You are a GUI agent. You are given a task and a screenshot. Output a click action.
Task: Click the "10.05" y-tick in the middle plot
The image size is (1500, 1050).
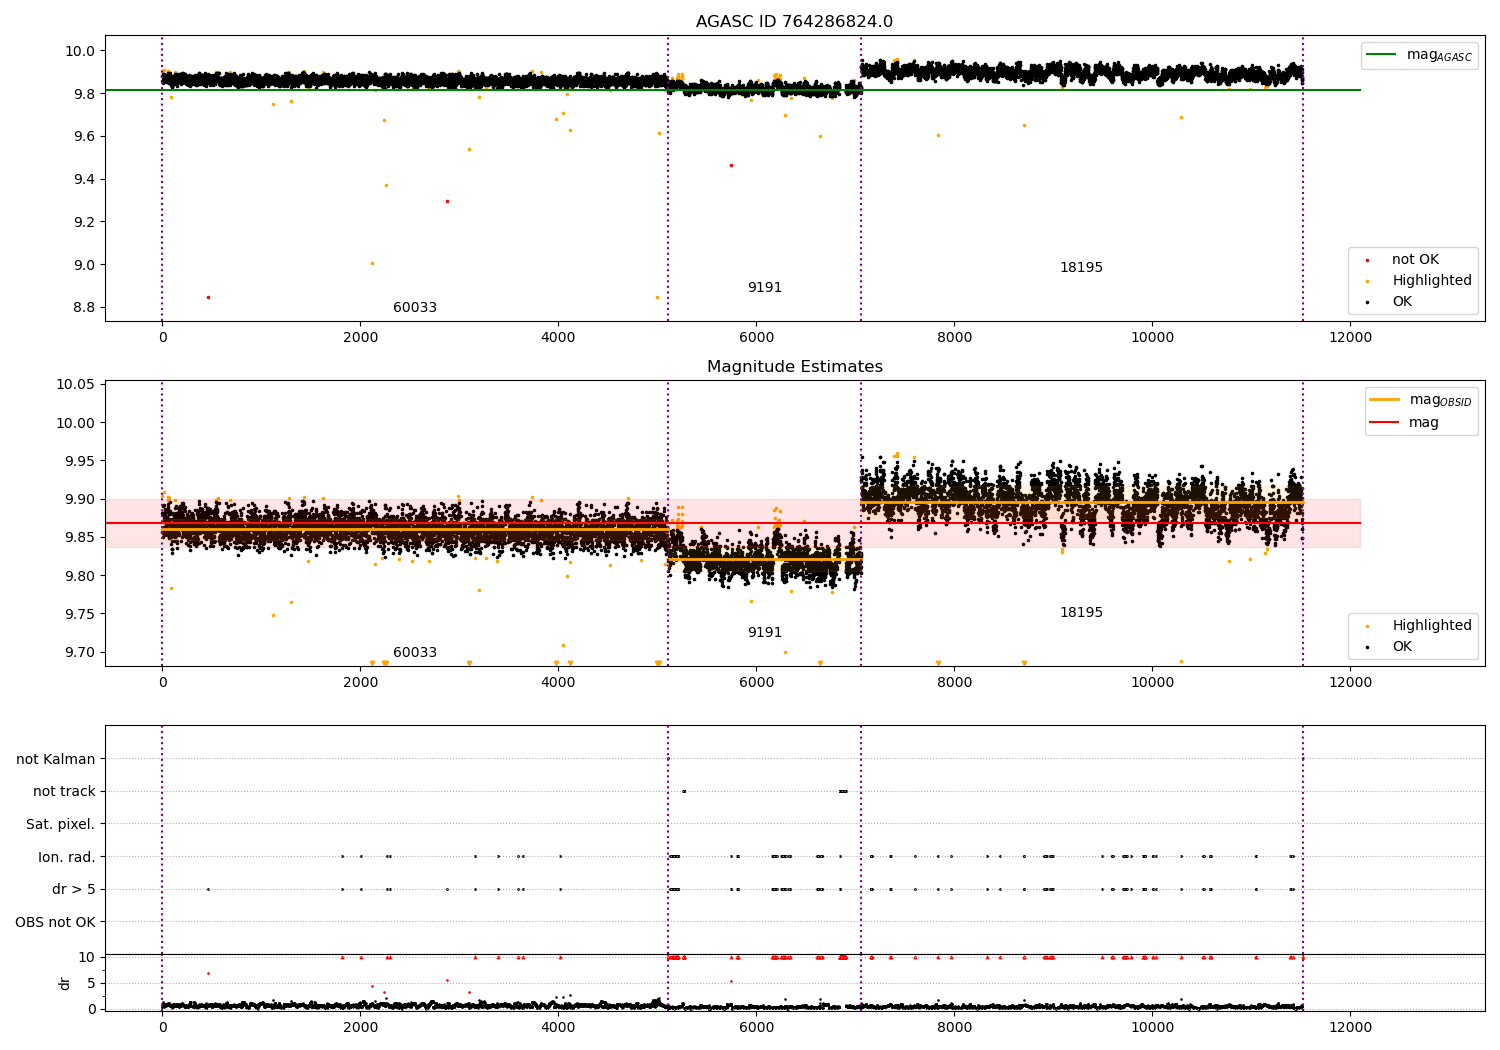tap(76, 385)
